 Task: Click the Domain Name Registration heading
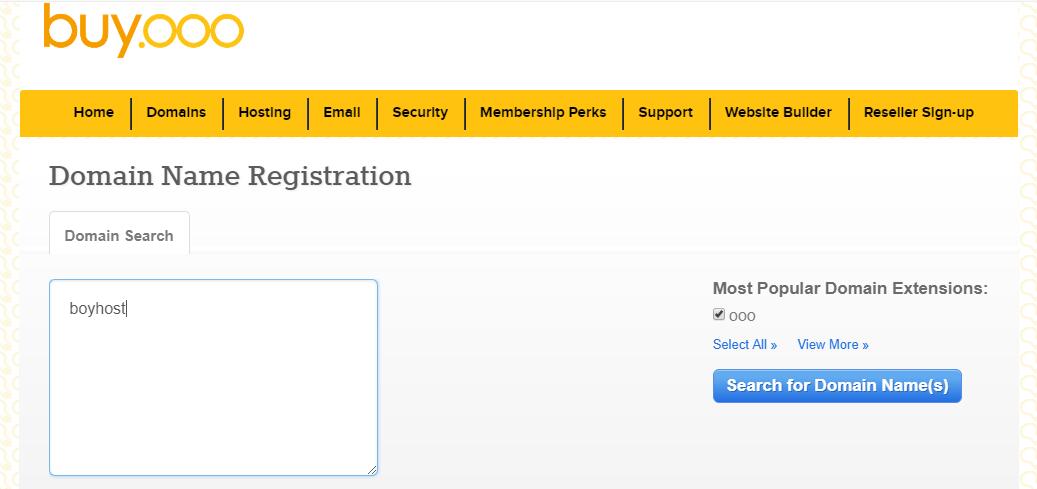pyautogui.click(x=230, y=176)
